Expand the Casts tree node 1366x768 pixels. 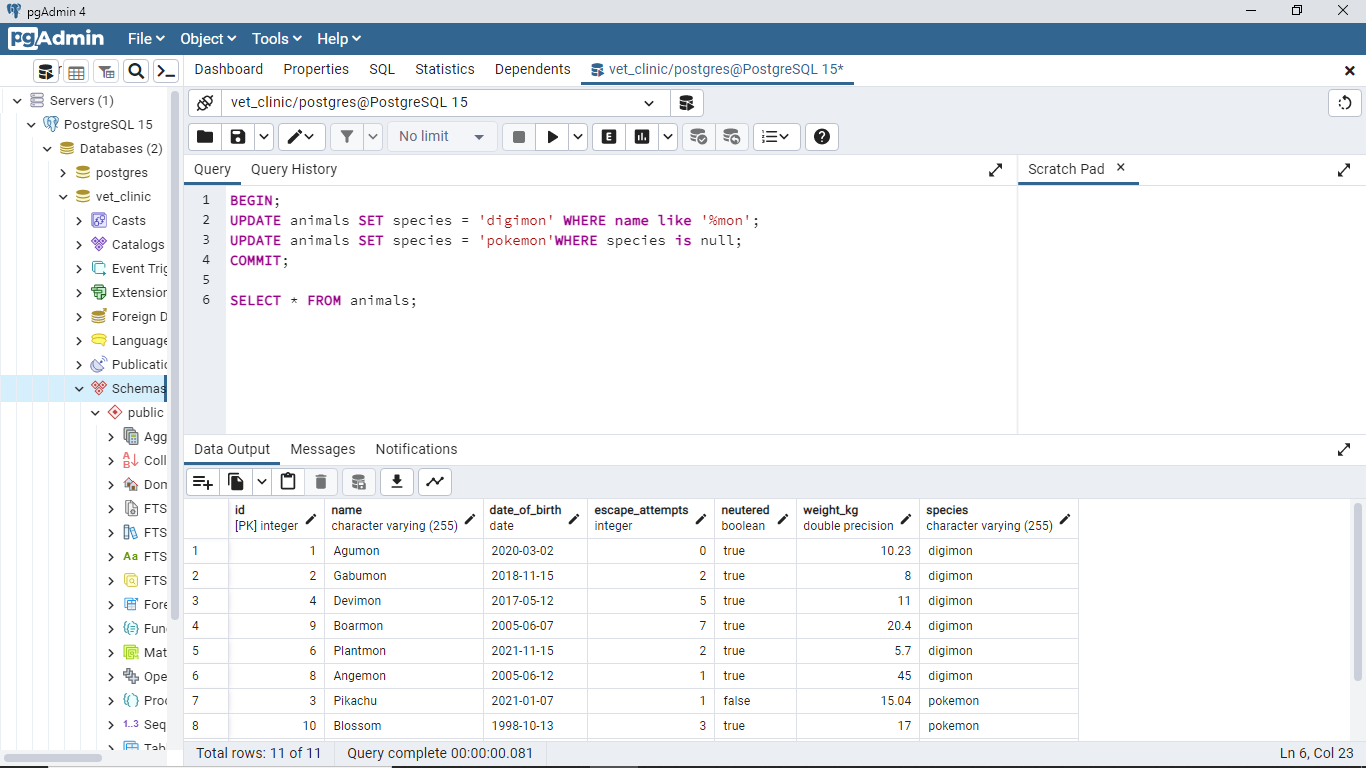(x=79, y=221)
